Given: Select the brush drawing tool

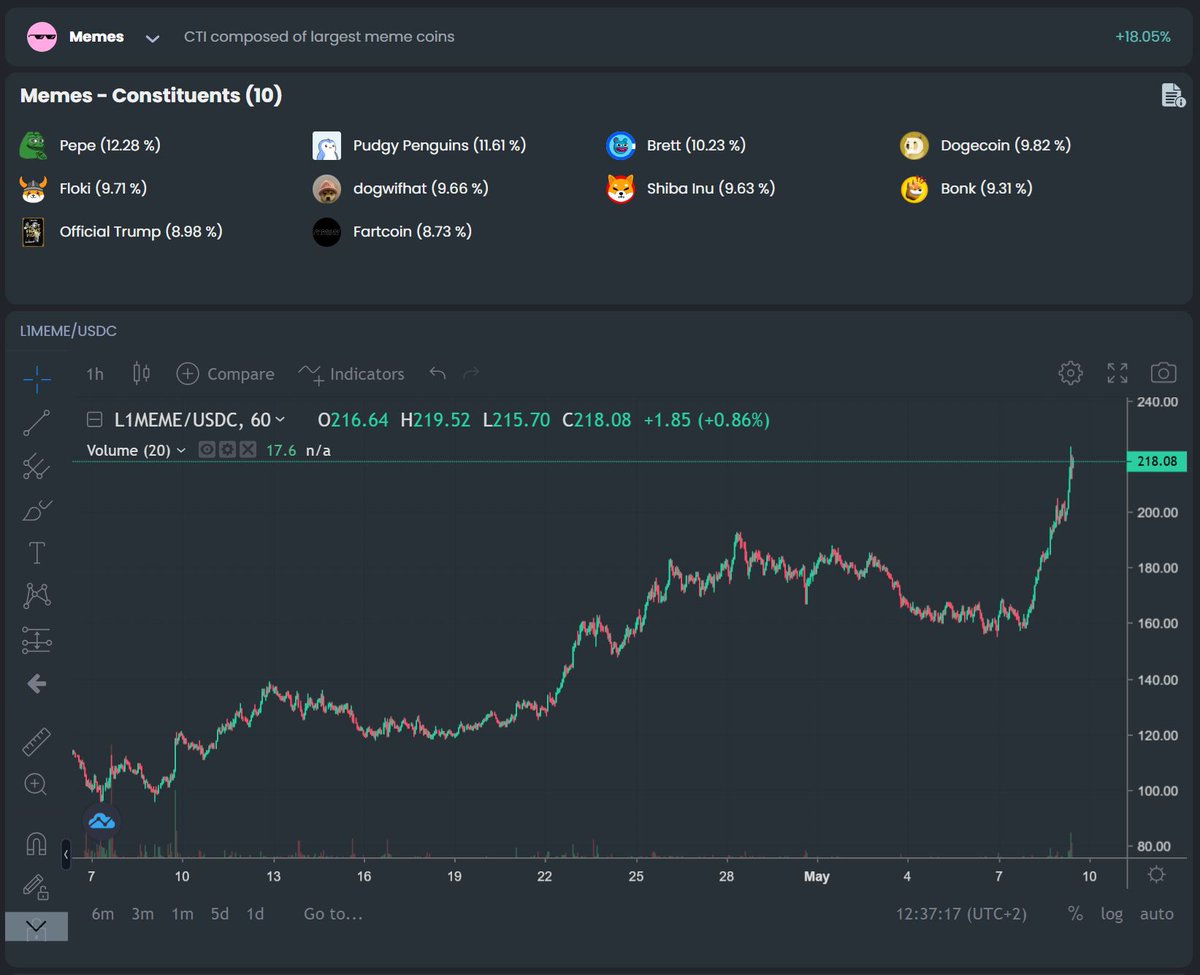Looking at the screenshot, I should click(x=36, y=511).
